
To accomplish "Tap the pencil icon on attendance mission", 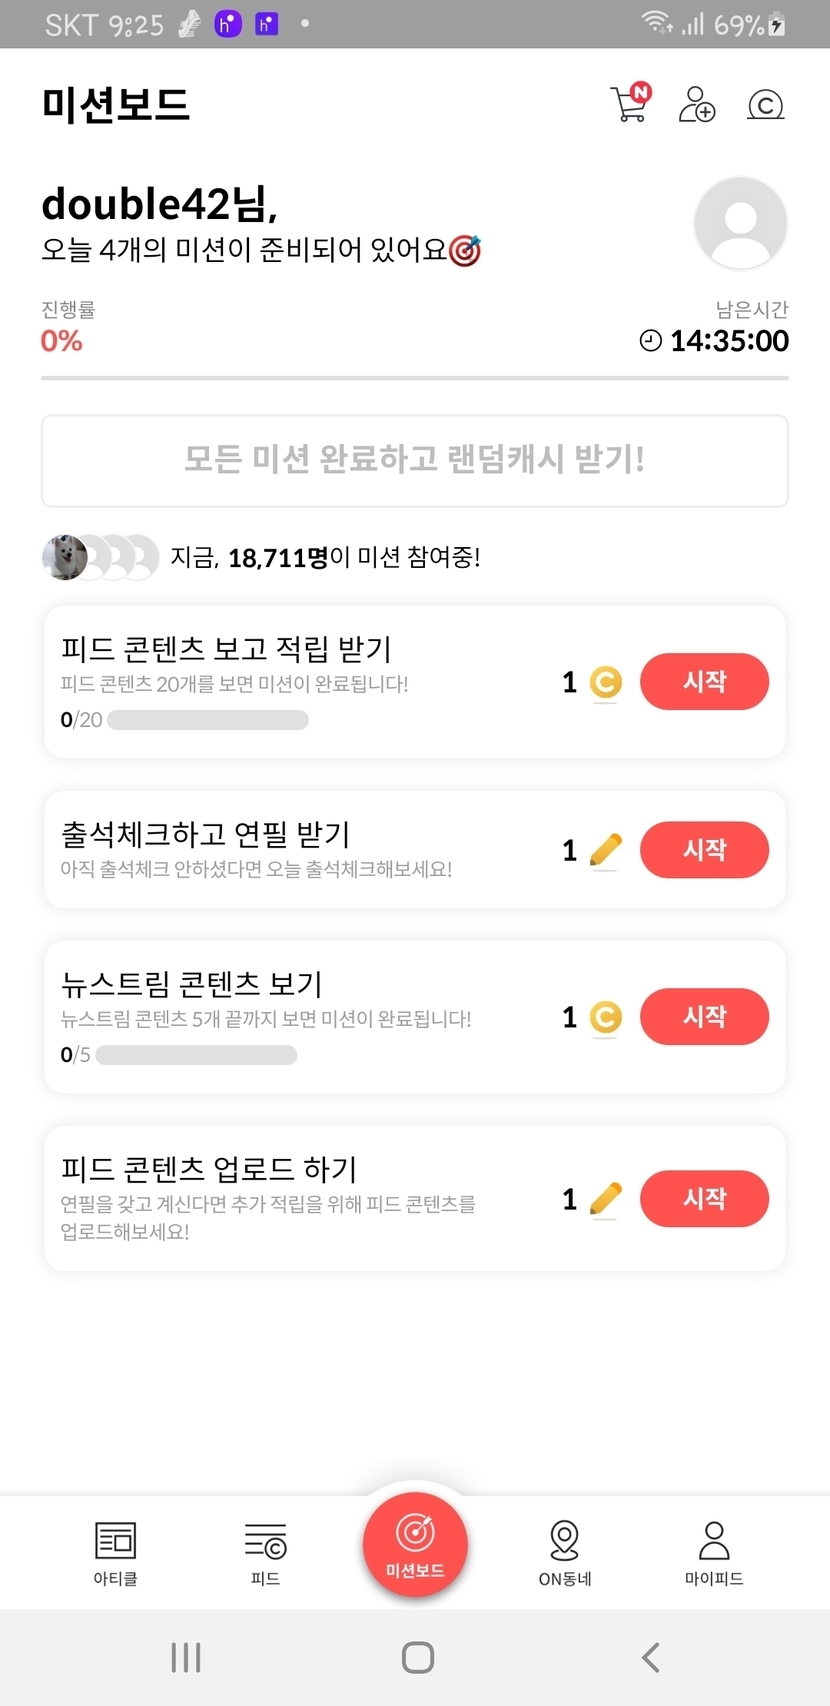I will (605, 850).
